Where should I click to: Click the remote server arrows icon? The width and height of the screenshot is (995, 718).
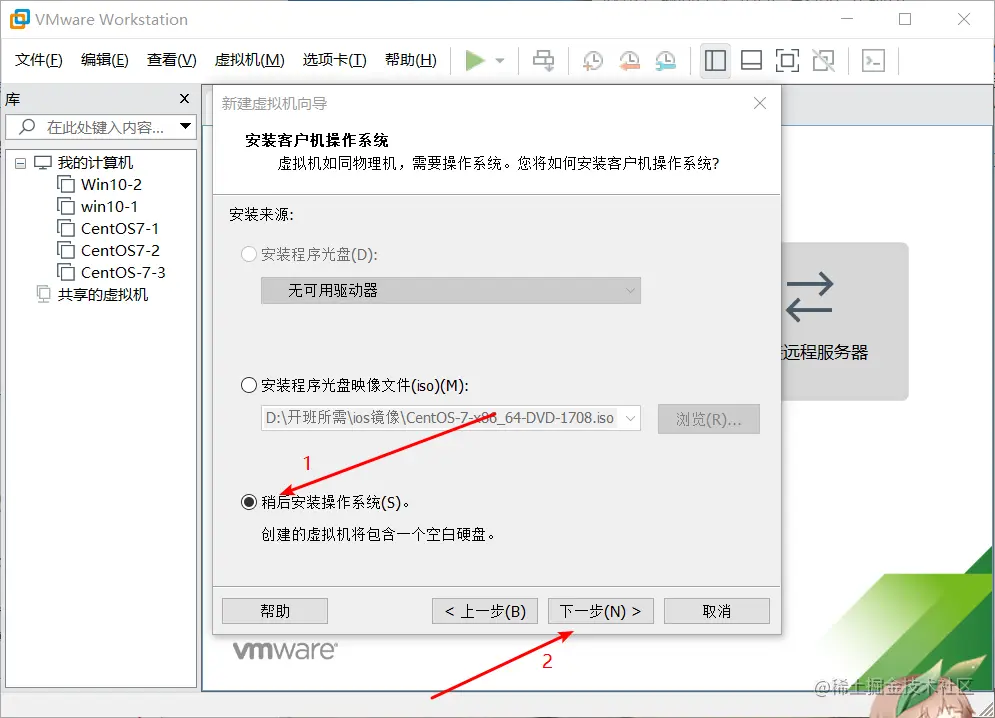point(809,296)
